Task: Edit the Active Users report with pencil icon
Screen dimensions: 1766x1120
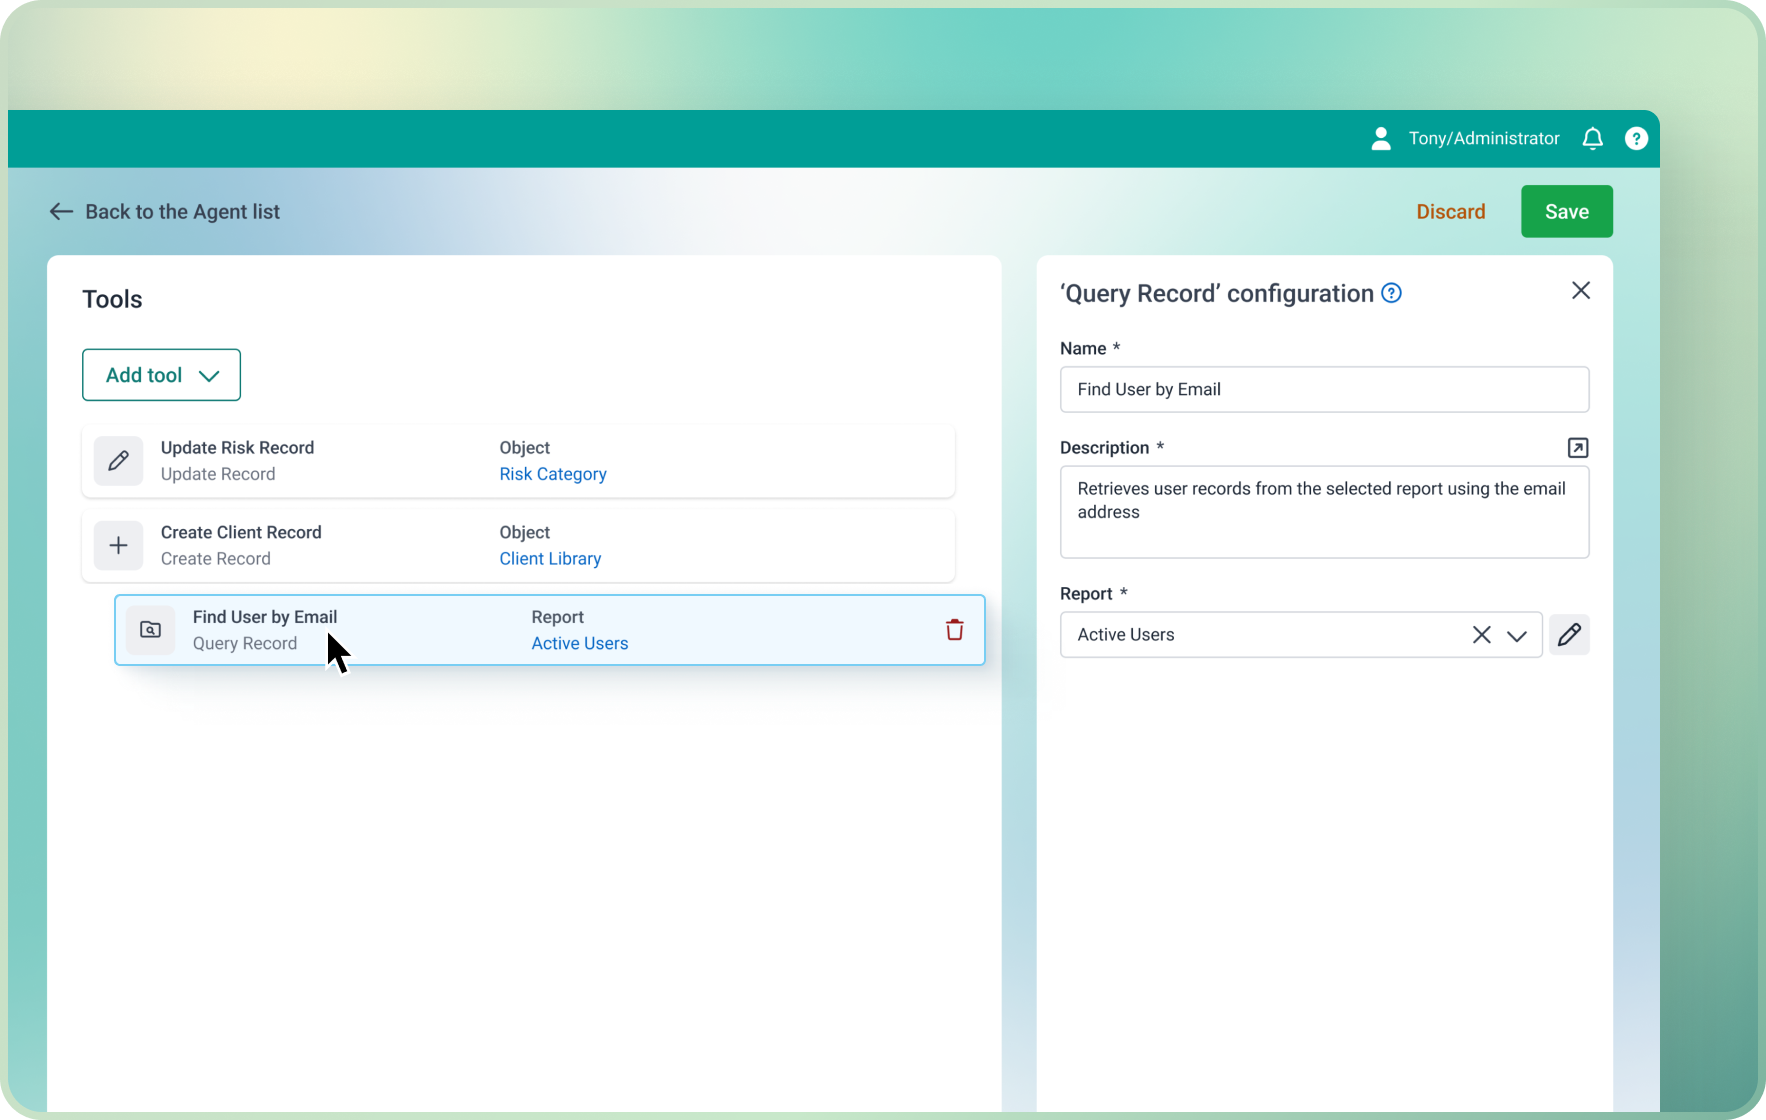Action: [x=1569, y=635]
